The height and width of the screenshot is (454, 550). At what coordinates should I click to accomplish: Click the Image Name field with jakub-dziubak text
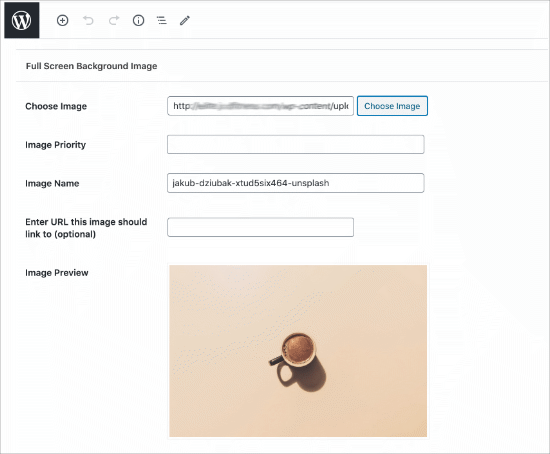tap(295, 183)
